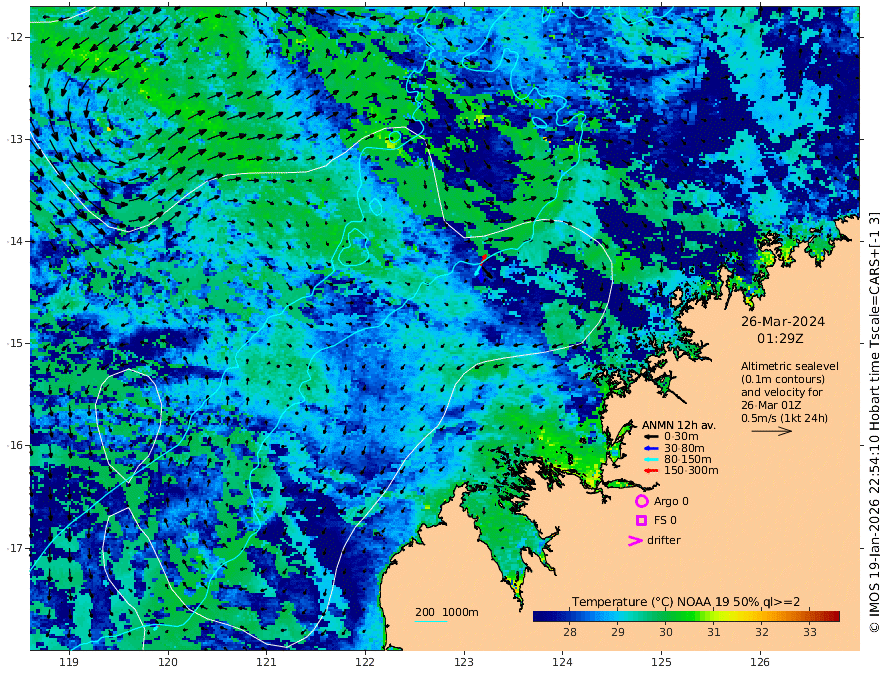Select the magenta drifter chevron symbol
880x680 pixels.
635,540
